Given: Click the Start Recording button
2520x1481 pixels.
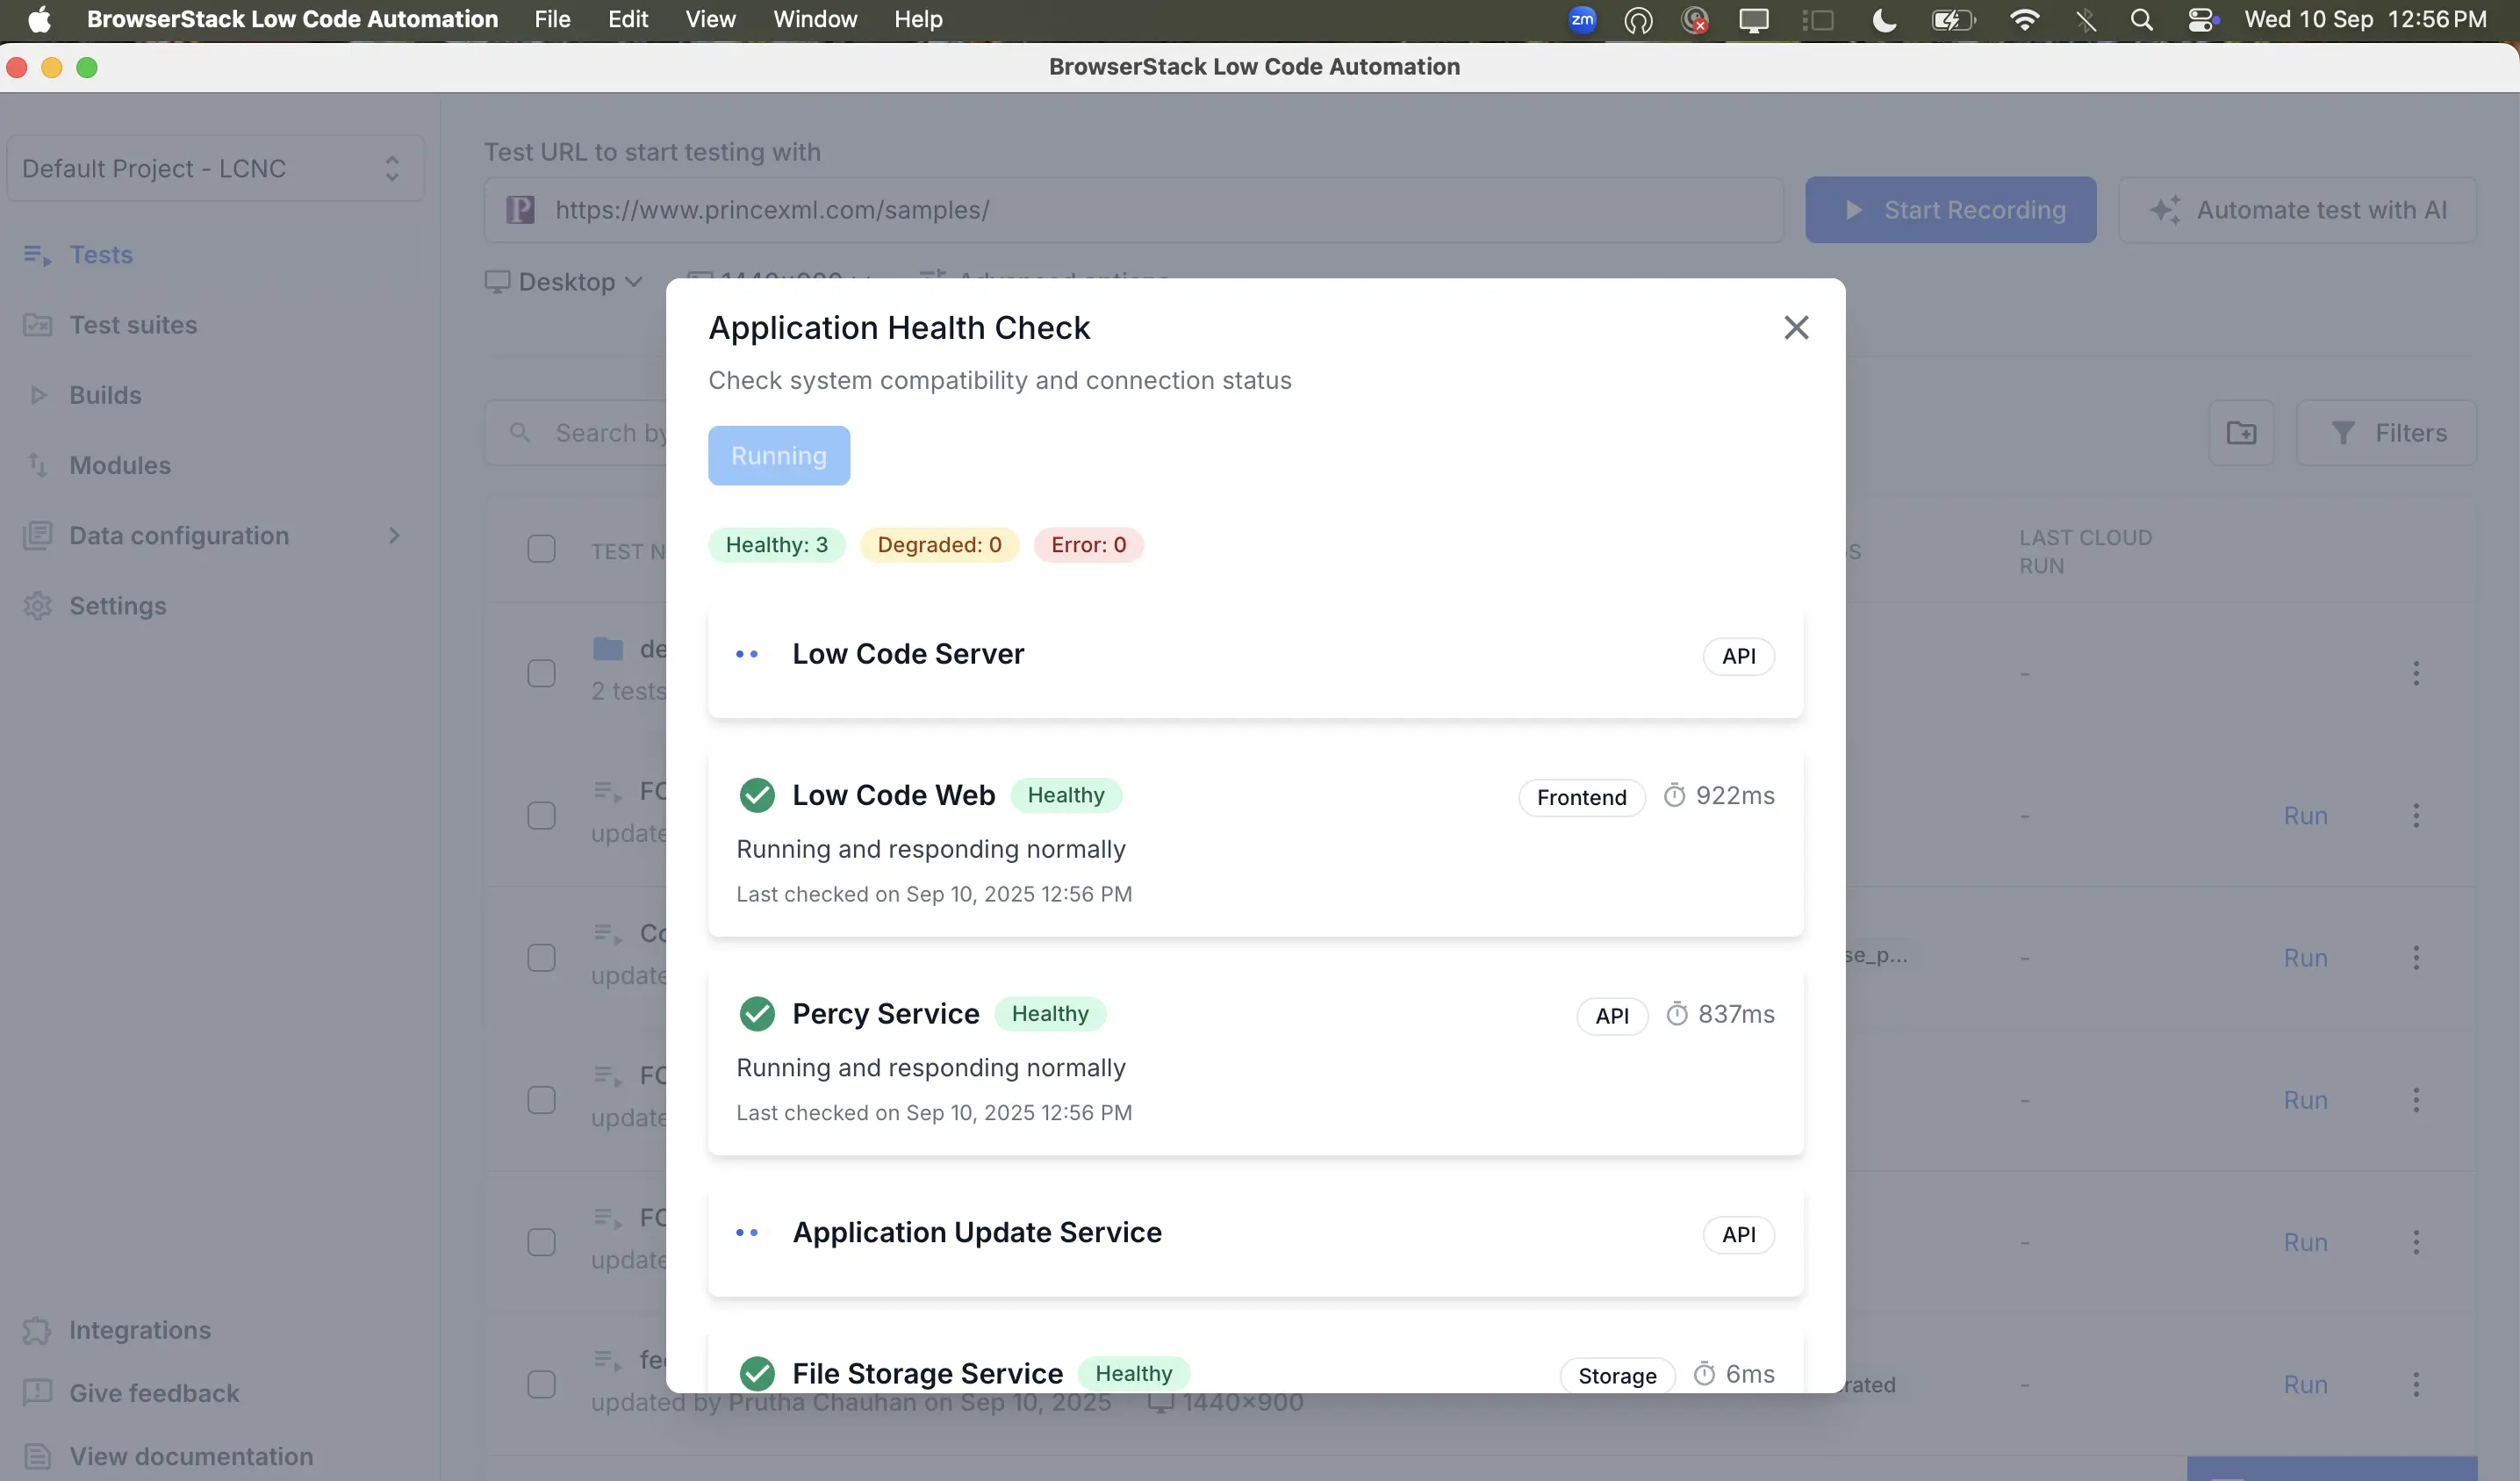Looking at the screenshot, I should coord(1950,210).
